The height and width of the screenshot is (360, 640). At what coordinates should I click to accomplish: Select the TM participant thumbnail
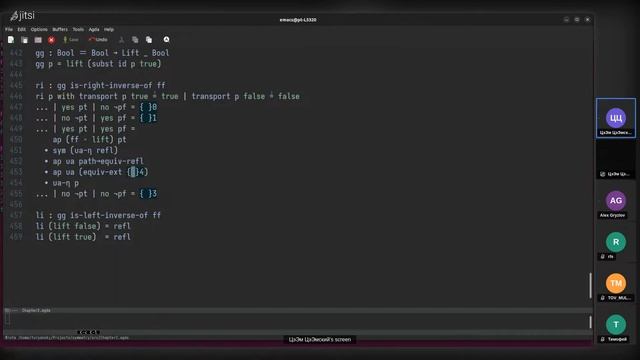(x=616, y=283)
